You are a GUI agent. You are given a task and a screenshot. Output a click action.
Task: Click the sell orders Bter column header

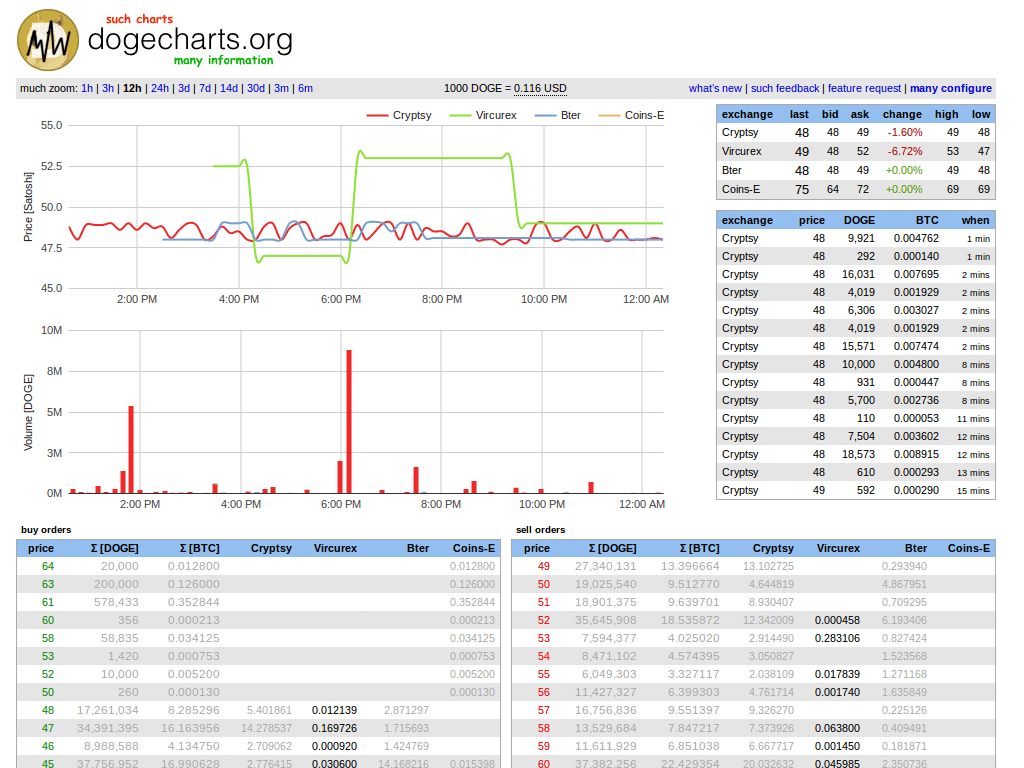click(916, 549)
